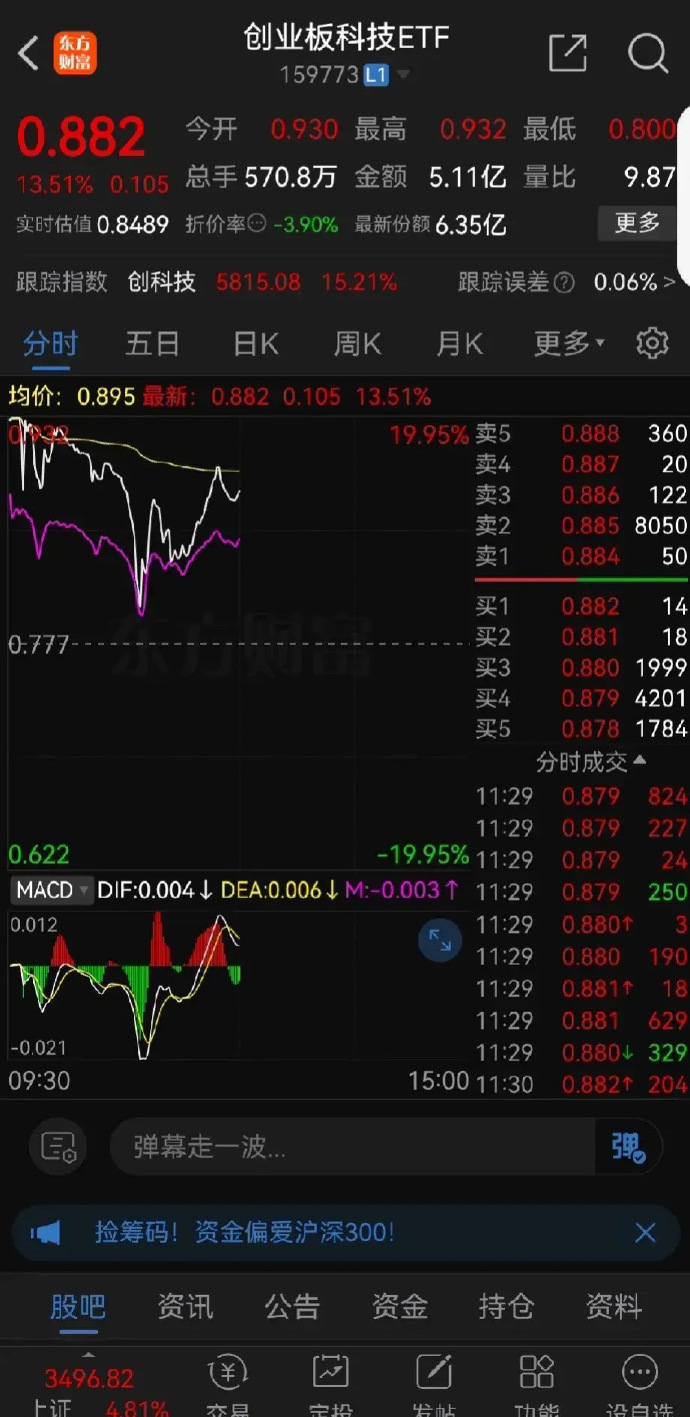Select the 买3 0.880 order row
This screenshot has width=690, height=1417.
pyautogui.click(x=581, y=667)
